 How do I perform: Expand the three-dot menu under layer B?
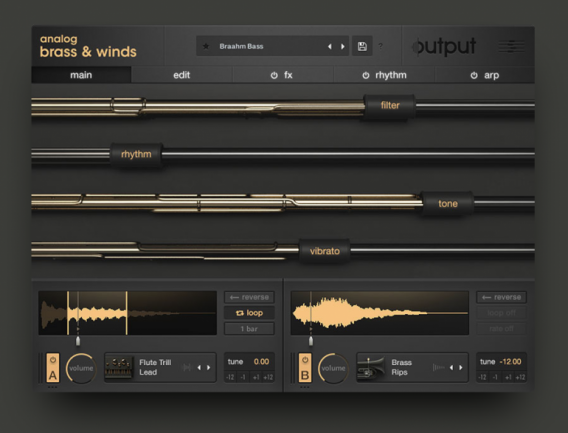click(x=305, y=387)
